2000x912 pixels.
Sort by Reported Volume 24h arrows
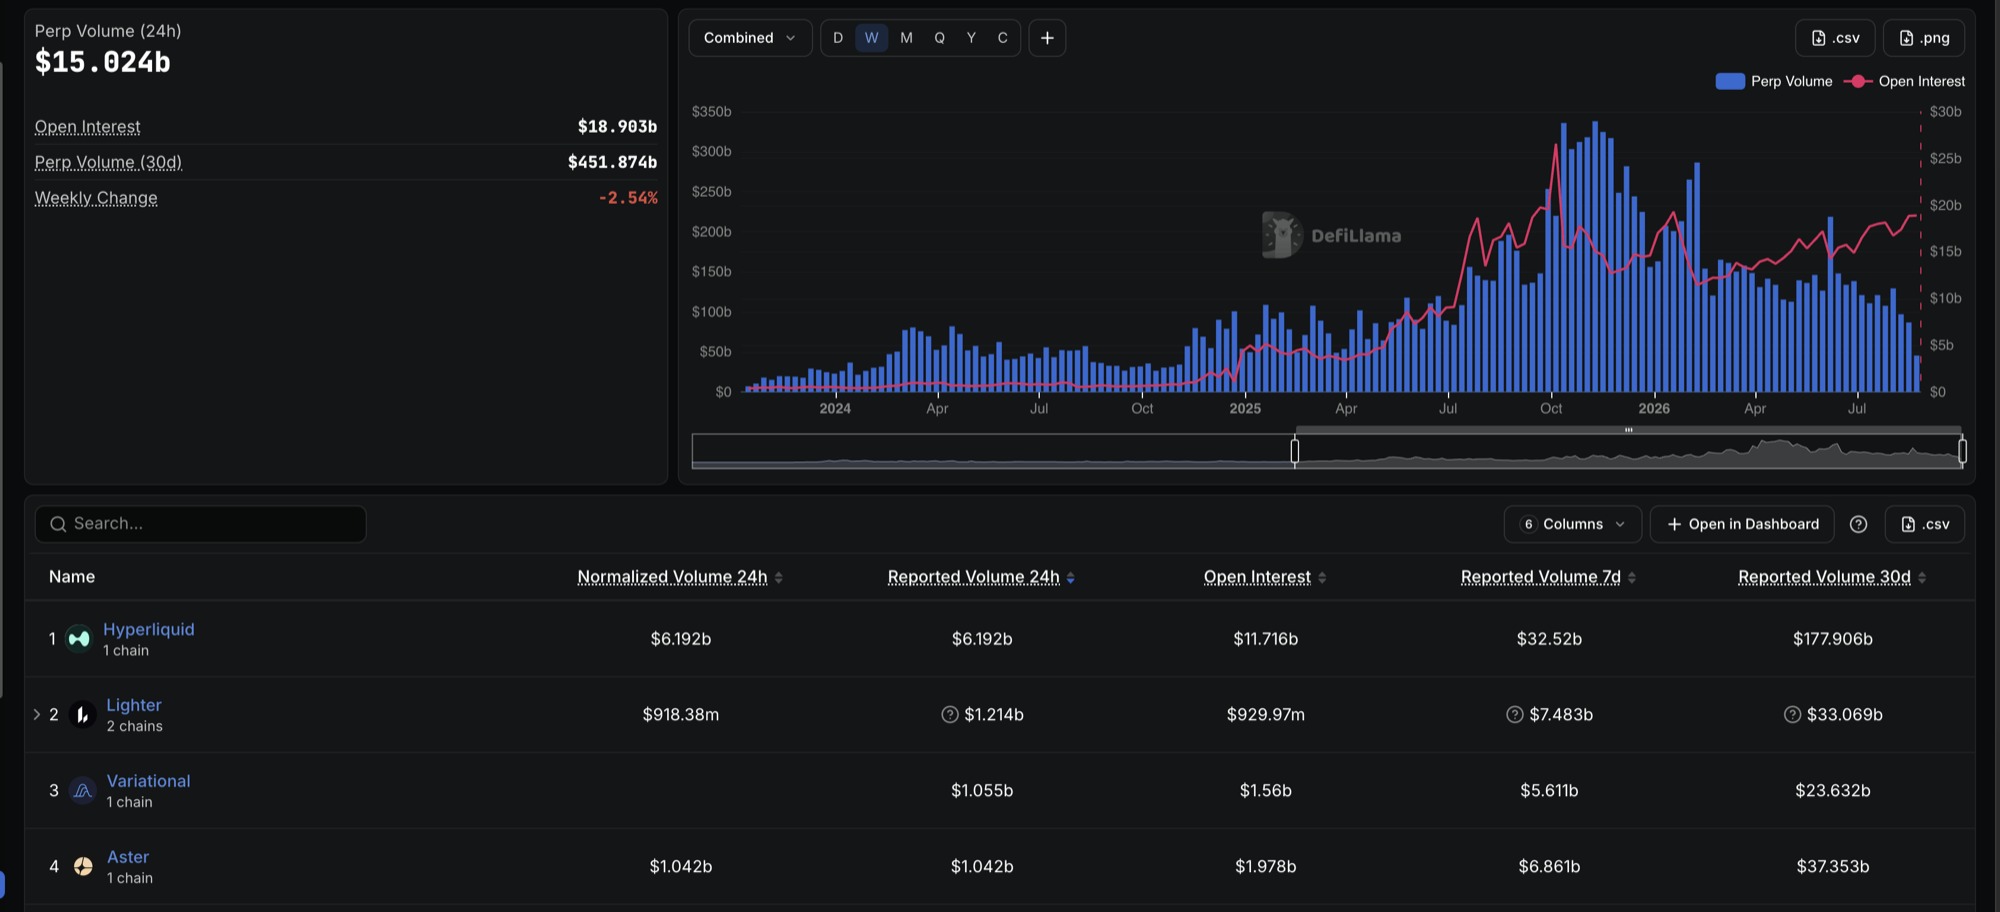pos(1071,577)
